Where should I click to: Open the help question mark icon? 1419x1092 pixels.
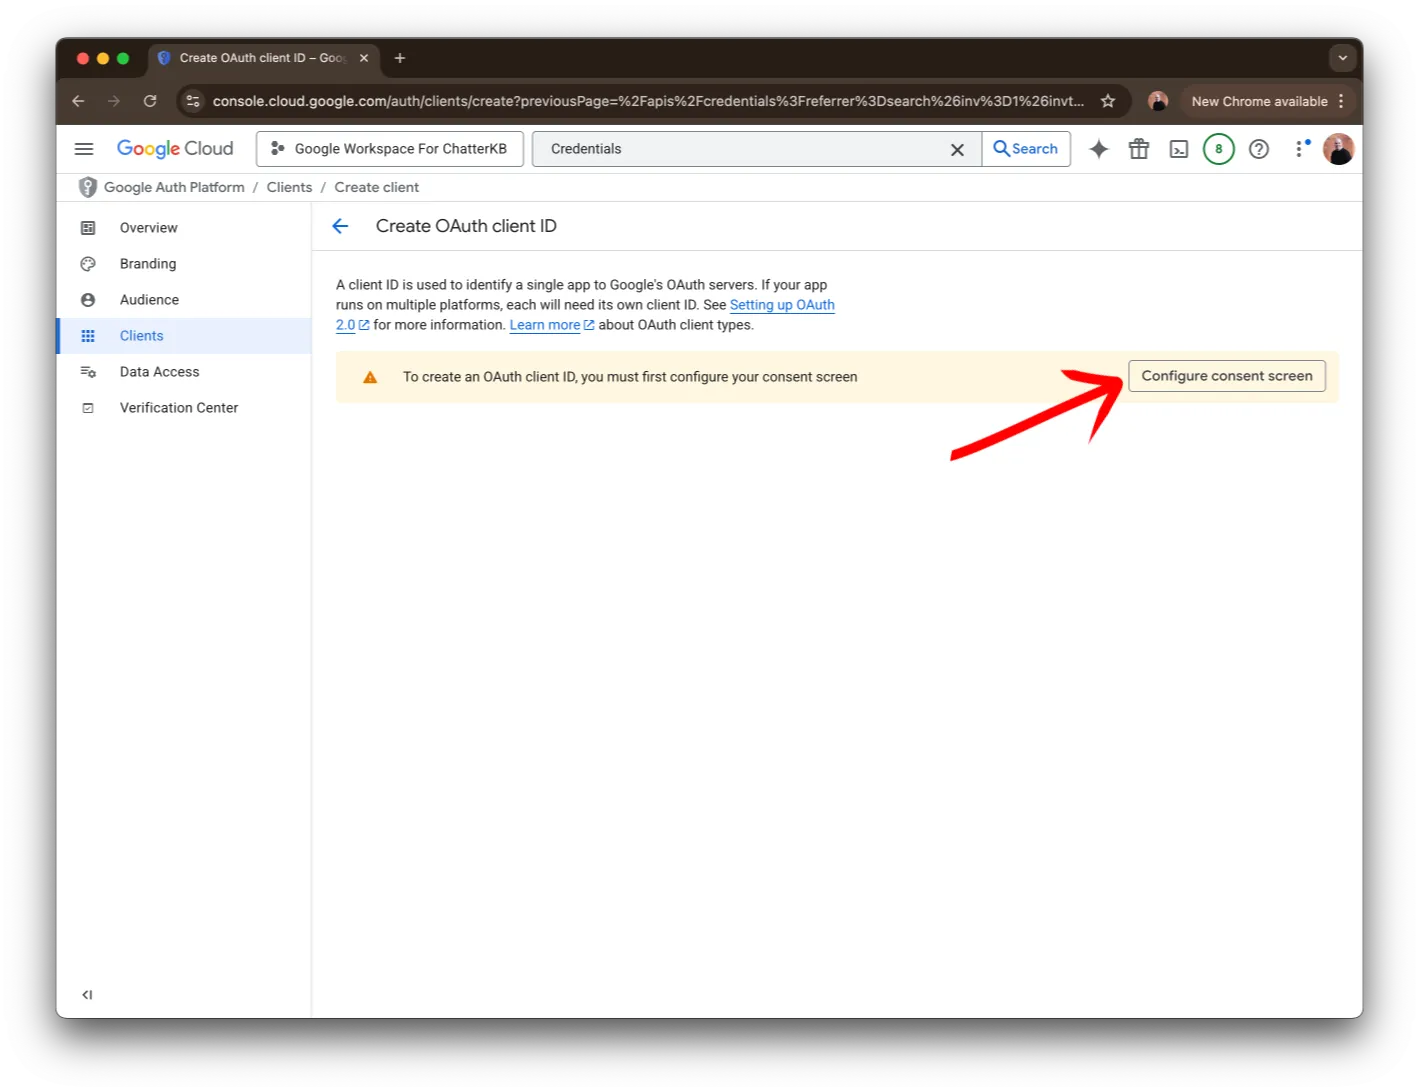1259,149
